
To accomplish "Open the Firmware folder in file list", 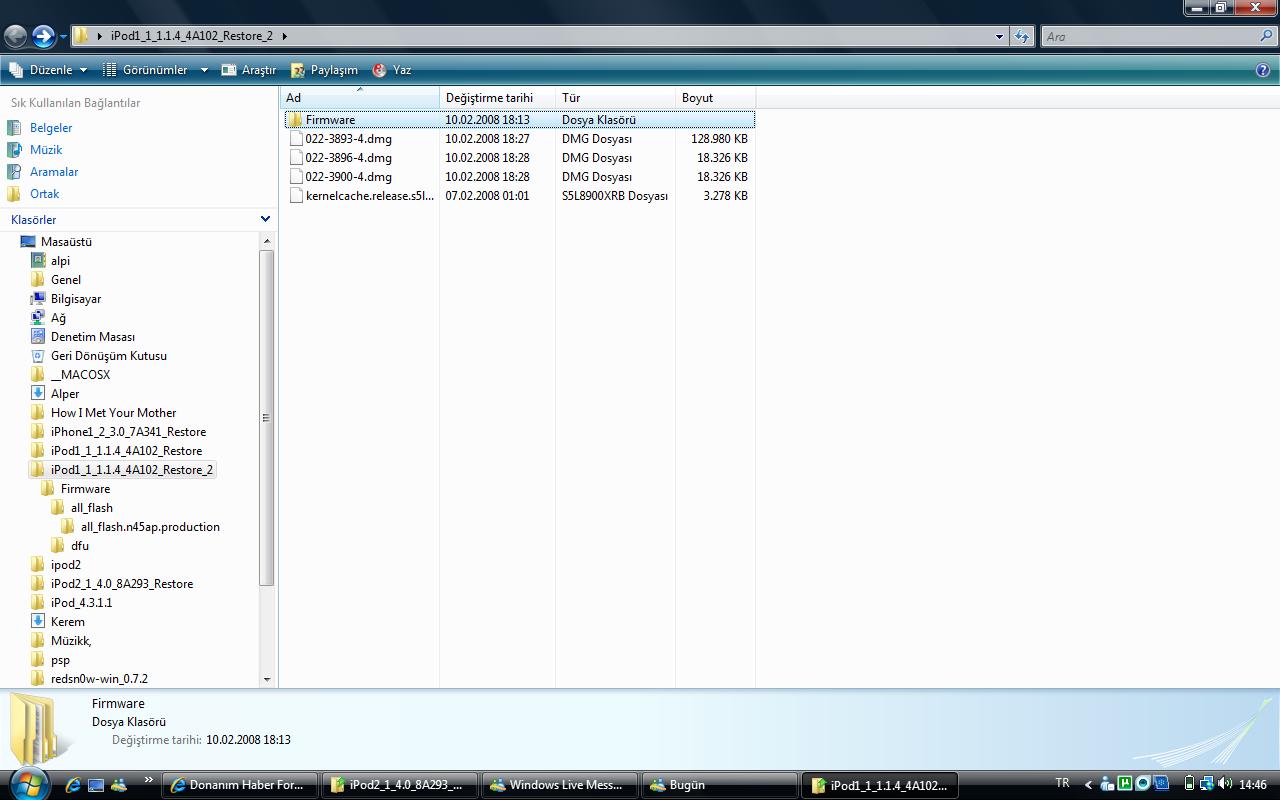I will pyautogui.click(x=329, y=120).
